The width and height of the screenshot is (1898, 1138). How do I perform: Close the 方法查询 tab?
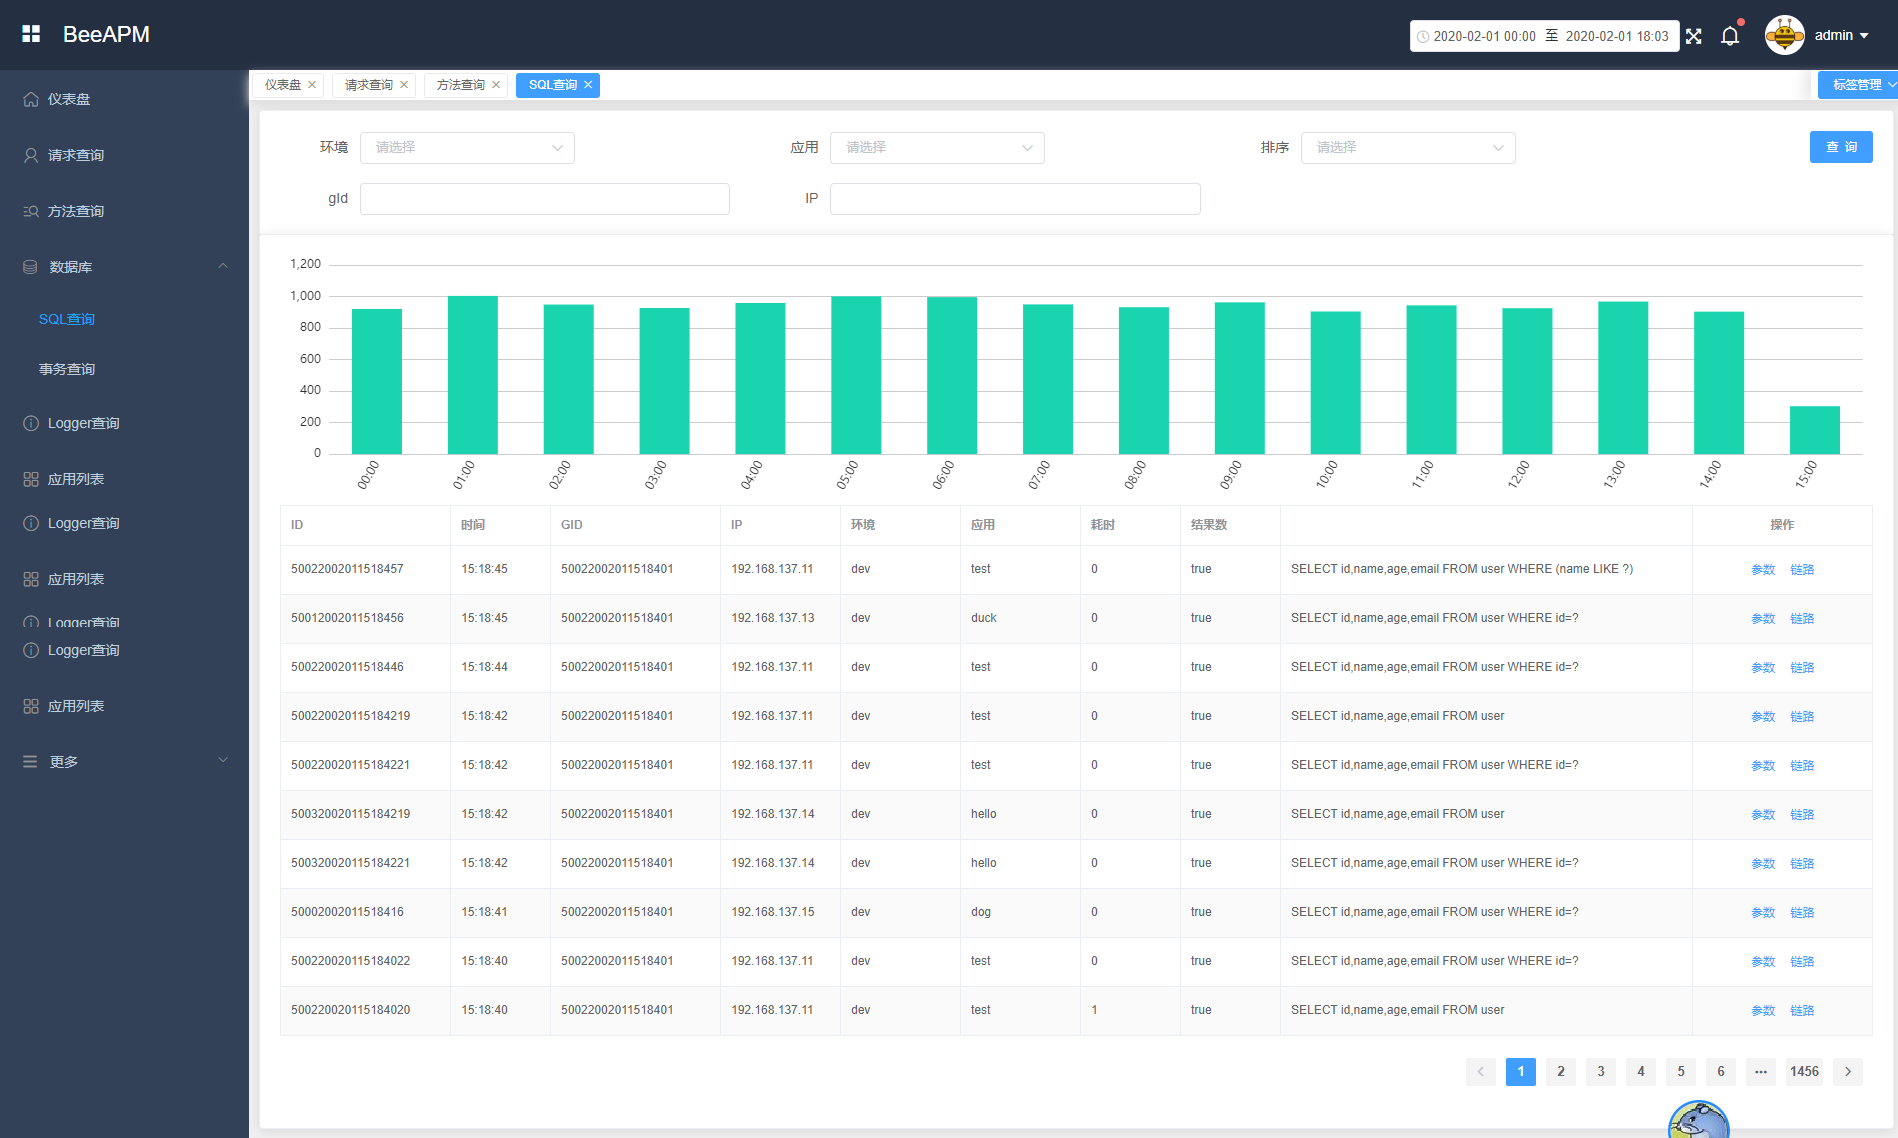click(x=496, y=85)
